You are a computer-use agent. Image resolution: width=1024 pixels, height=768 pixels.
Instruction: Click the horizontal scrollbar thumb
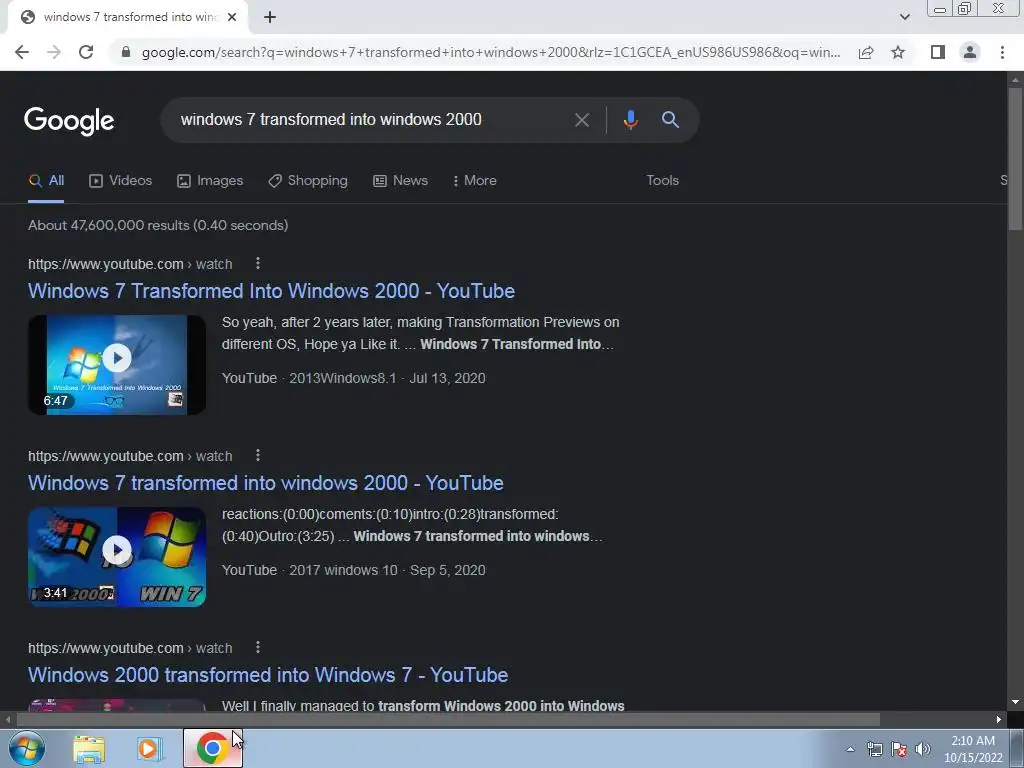(x=448, y=720)
